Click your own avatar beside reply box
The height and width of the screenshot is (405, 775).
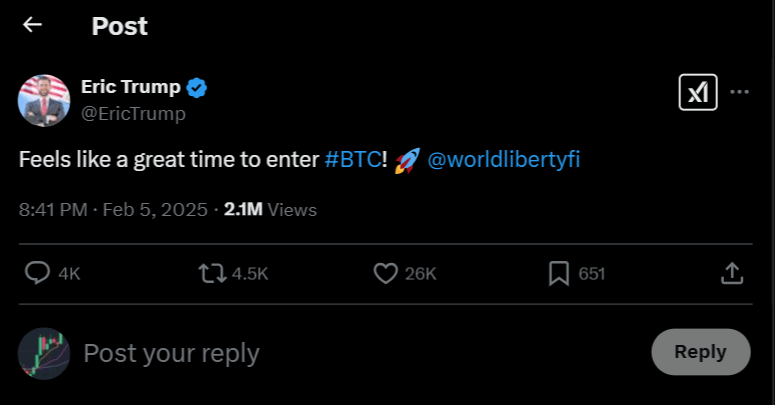[44, 353]
